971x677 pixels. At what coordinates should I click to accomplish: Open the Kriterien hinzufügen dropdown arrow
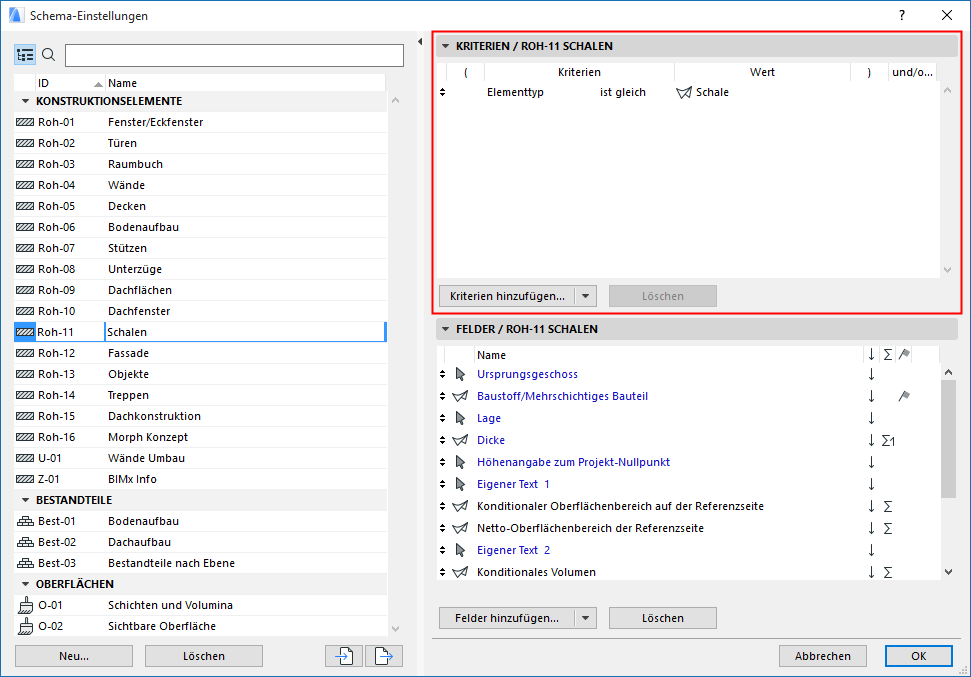click(585, 296)
